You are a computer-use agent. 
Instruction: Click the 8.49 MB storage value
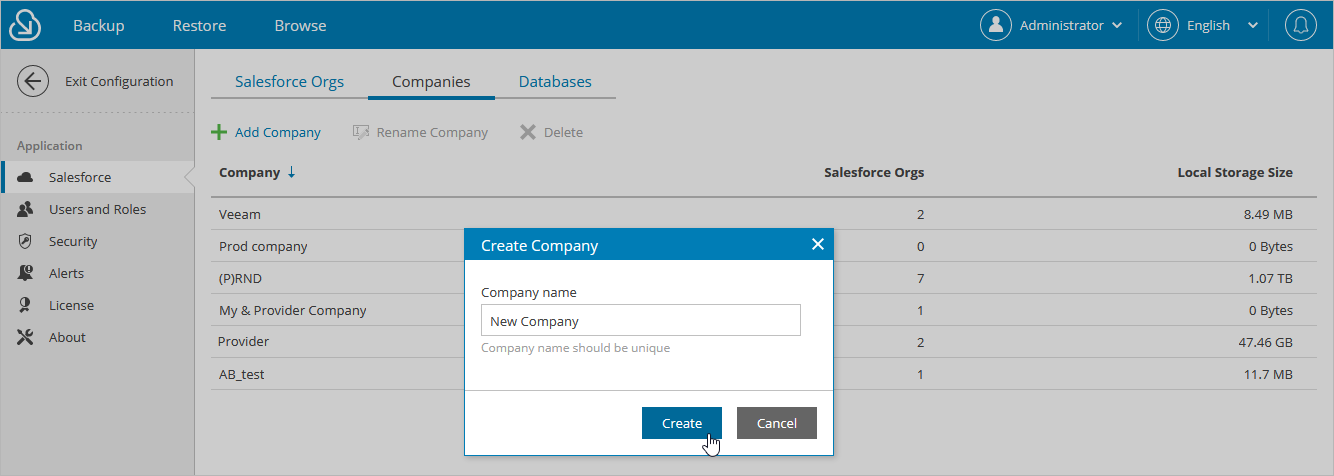[x=1268, y=214]
